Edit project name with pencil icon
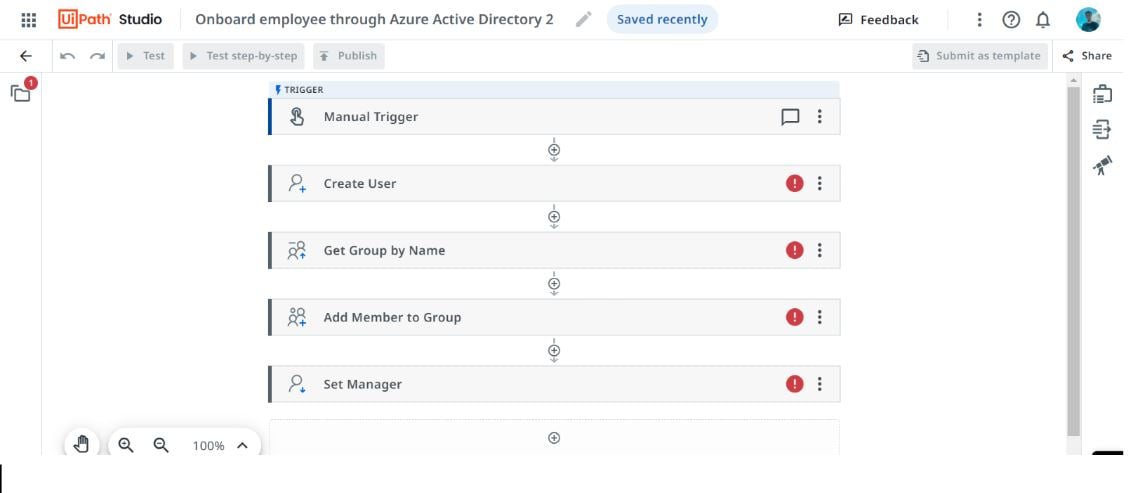 tap(583, 20)
